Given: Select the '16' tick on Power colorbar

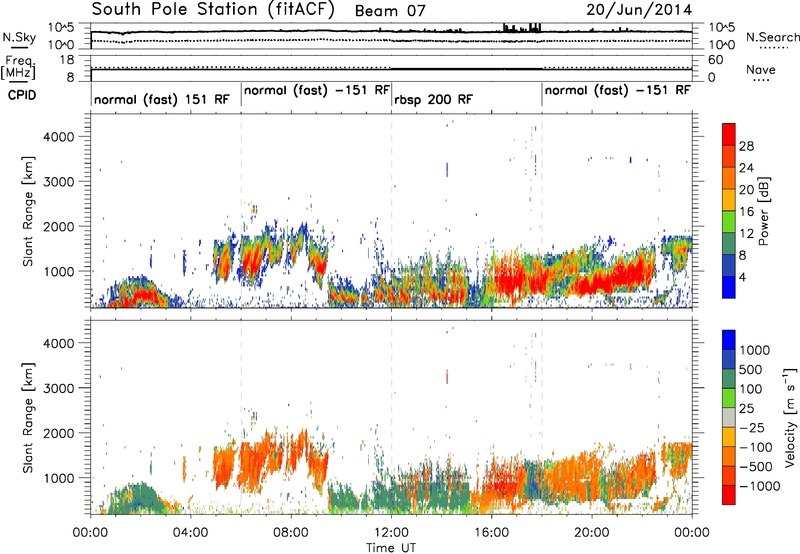Looking at the screenshot, I should tap(746, 212).
